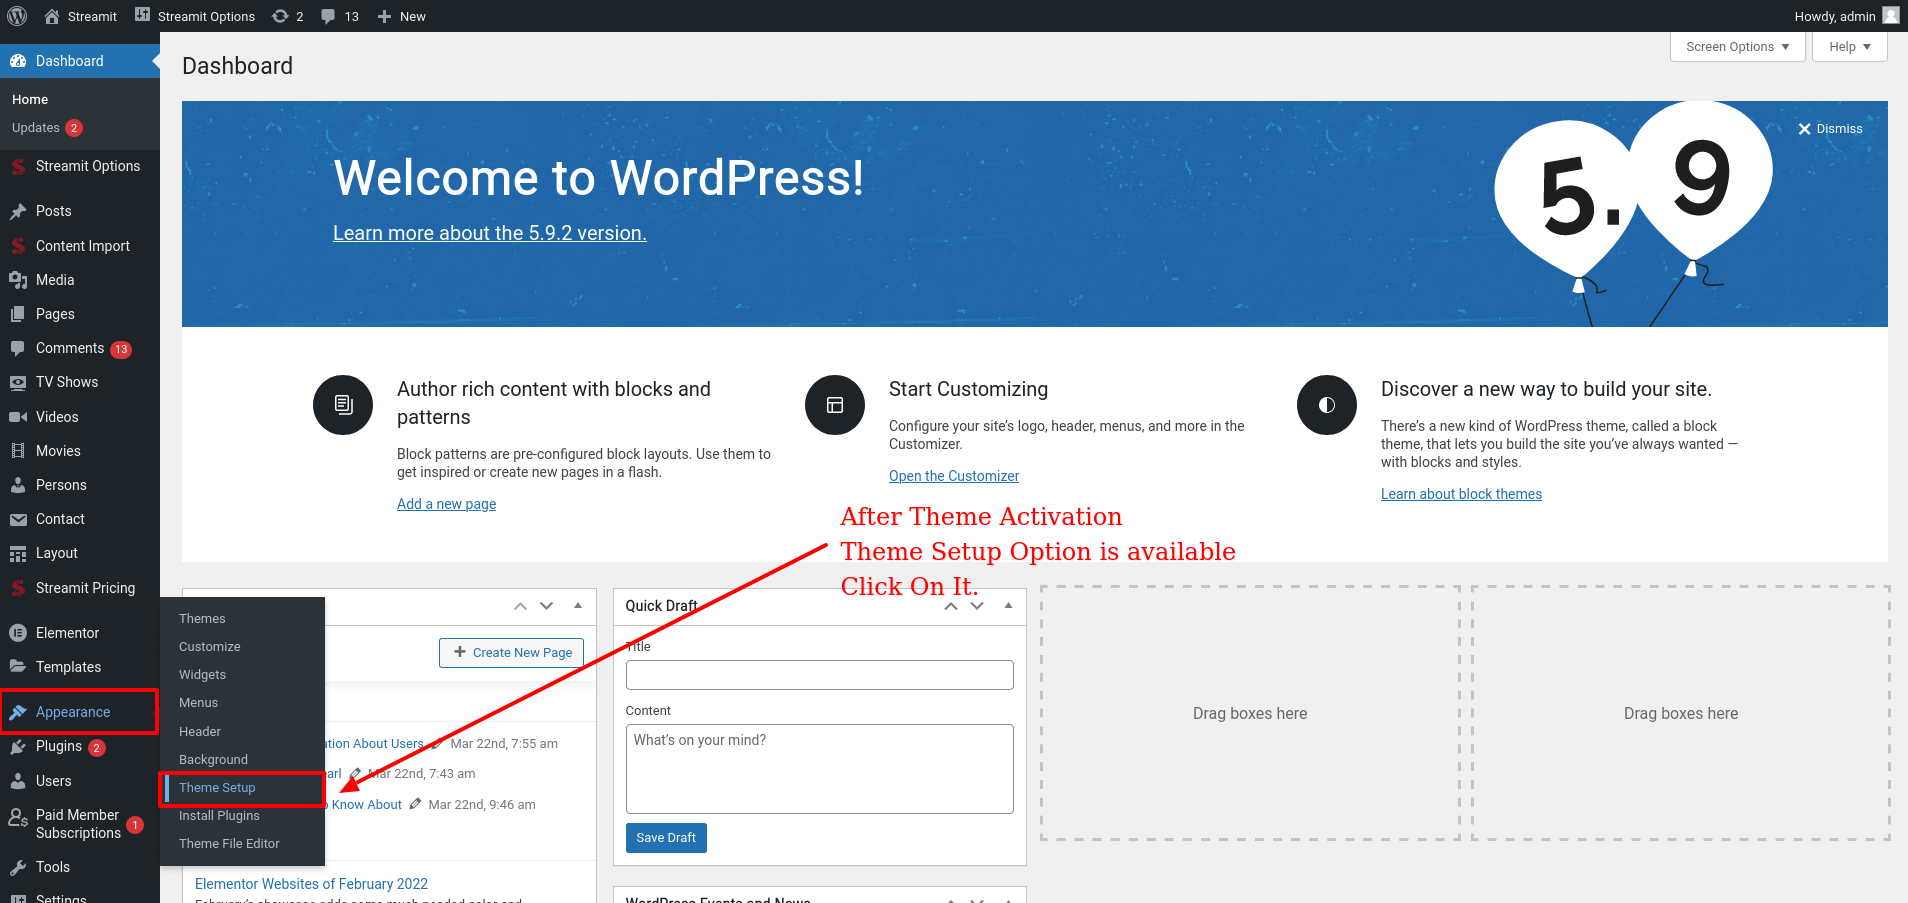
Task: Open Paid Member Subscriptions menu
Action: (x=80, y=824)
